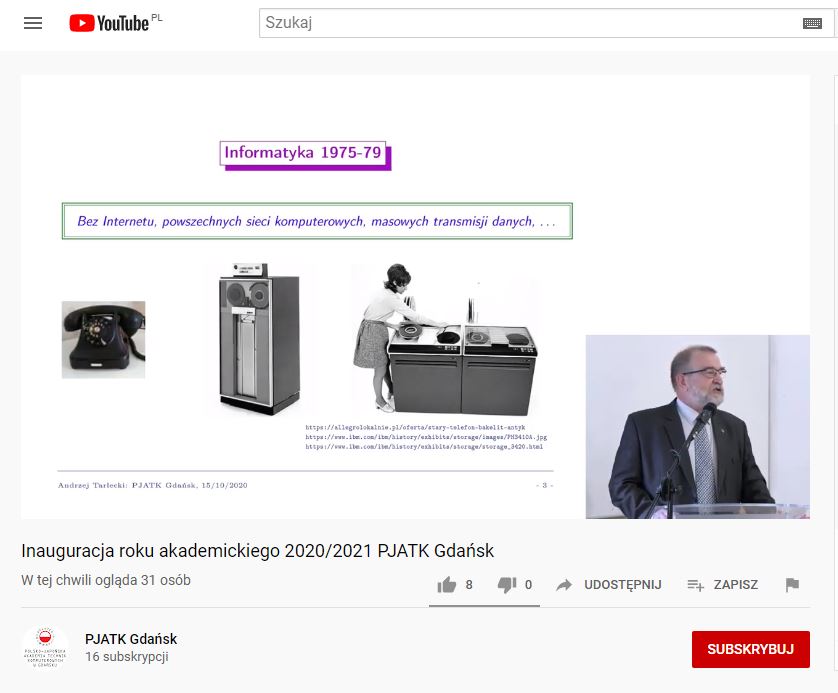Open the hamburger guide menu
Screen dimensions: 838x693
pos(33,23)
